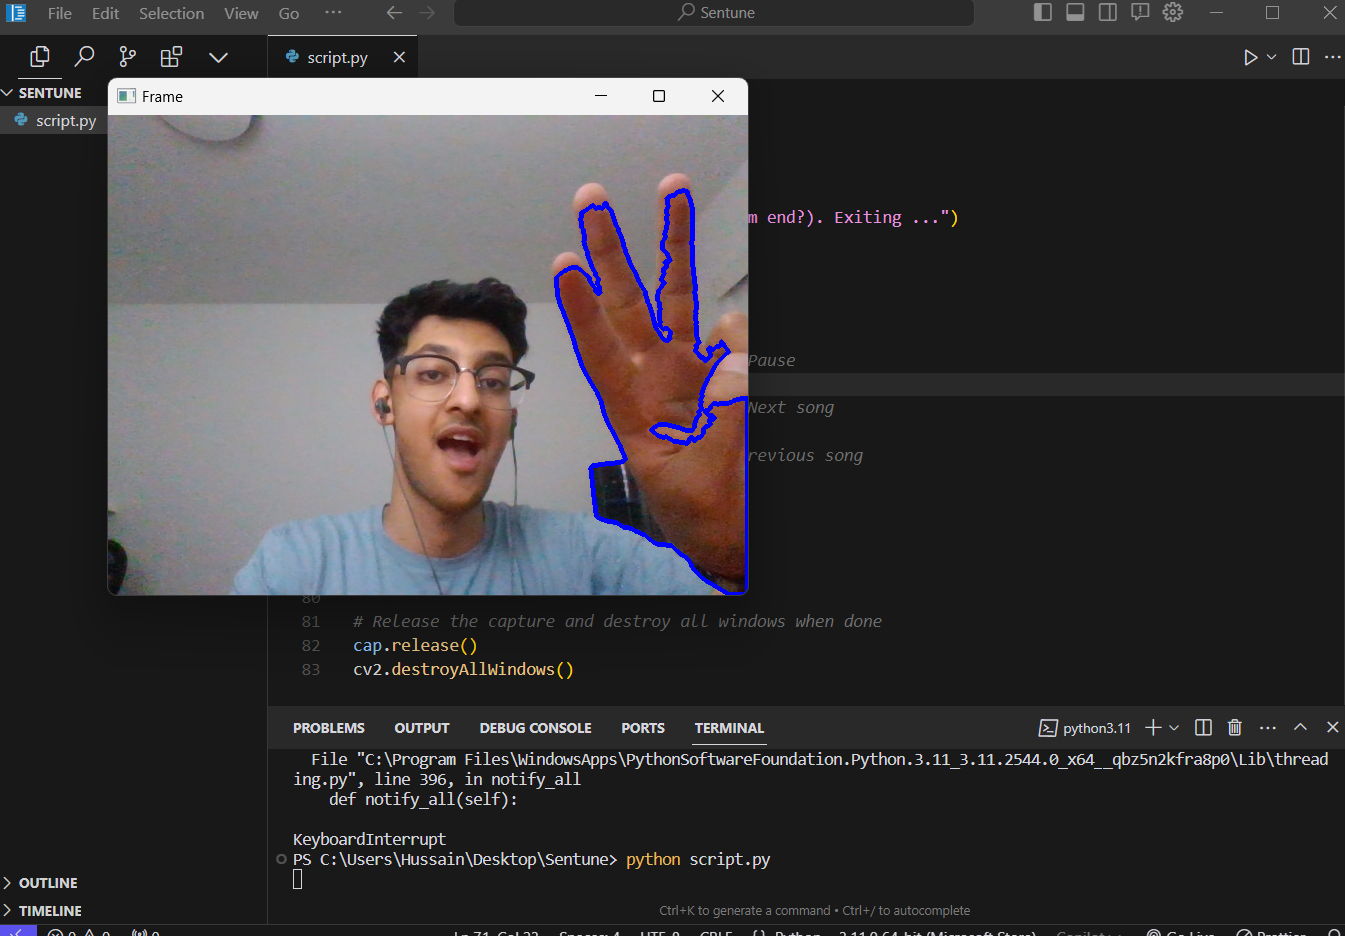Select the TERMINAL panel tab
The width and height of the screenshot is (1345, 936).
(x=729, y=728)
